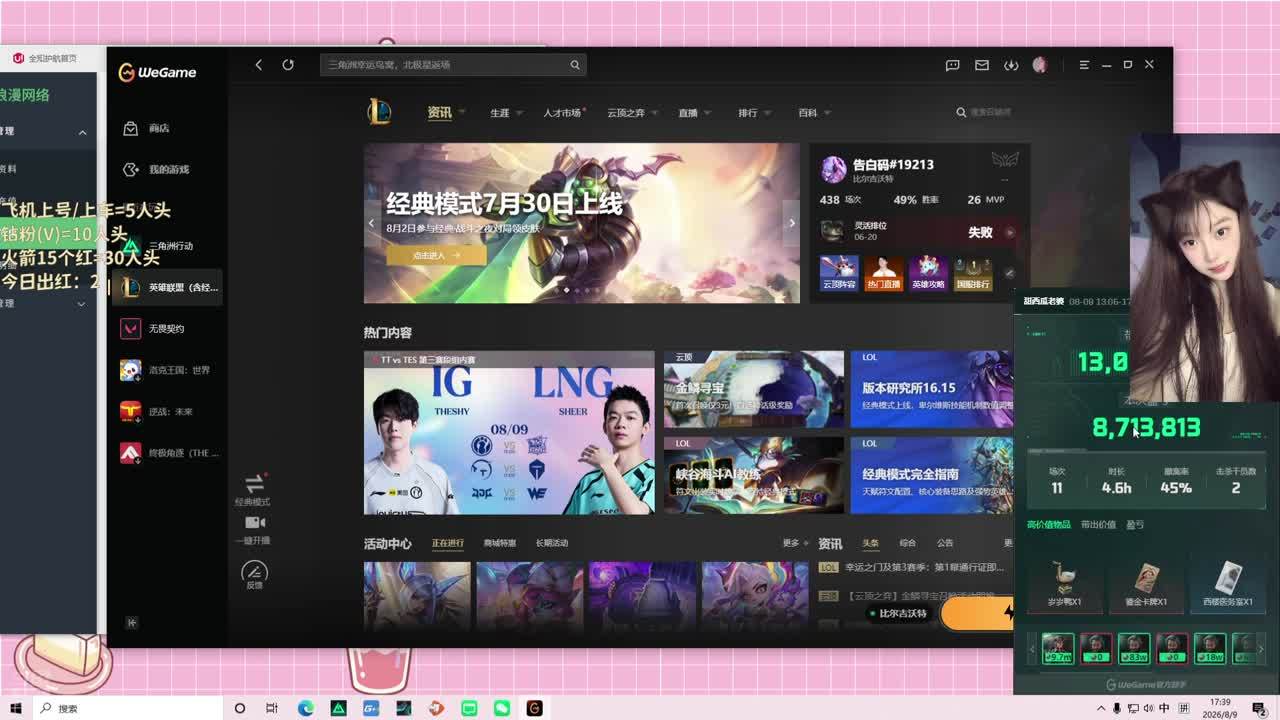
Task: Open the WeGame hamburger main menu
Action: (1084, 65)
